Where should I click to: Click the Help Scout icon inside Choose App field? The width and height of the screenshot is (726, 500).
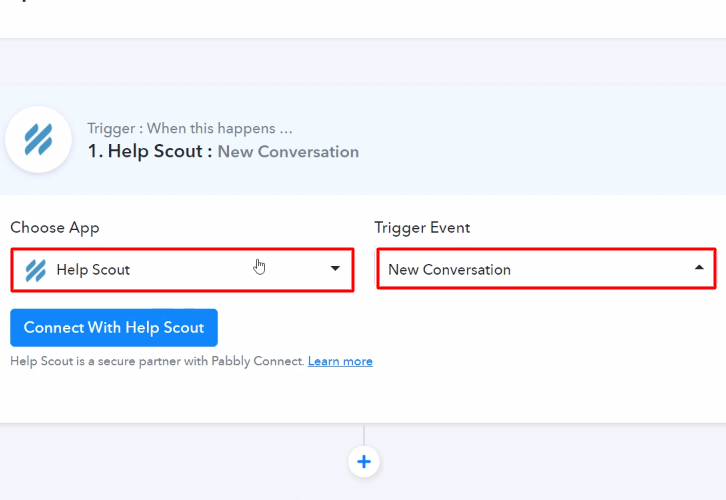36,270
